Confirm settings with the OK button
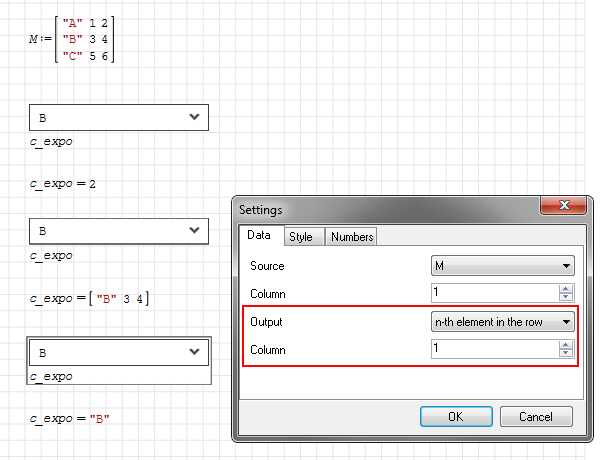 pos(455,416)
